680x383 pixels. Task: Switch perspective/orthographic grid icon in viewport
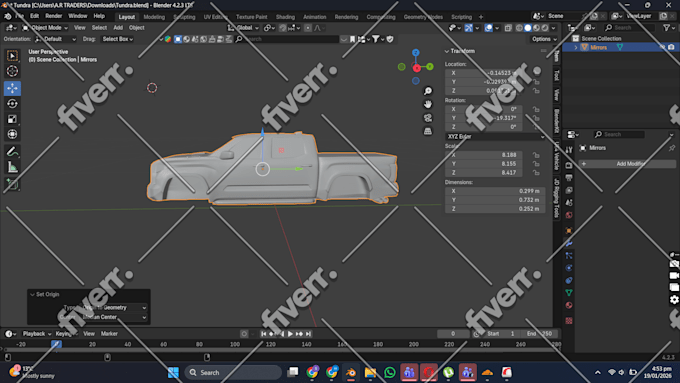[428, 131]
